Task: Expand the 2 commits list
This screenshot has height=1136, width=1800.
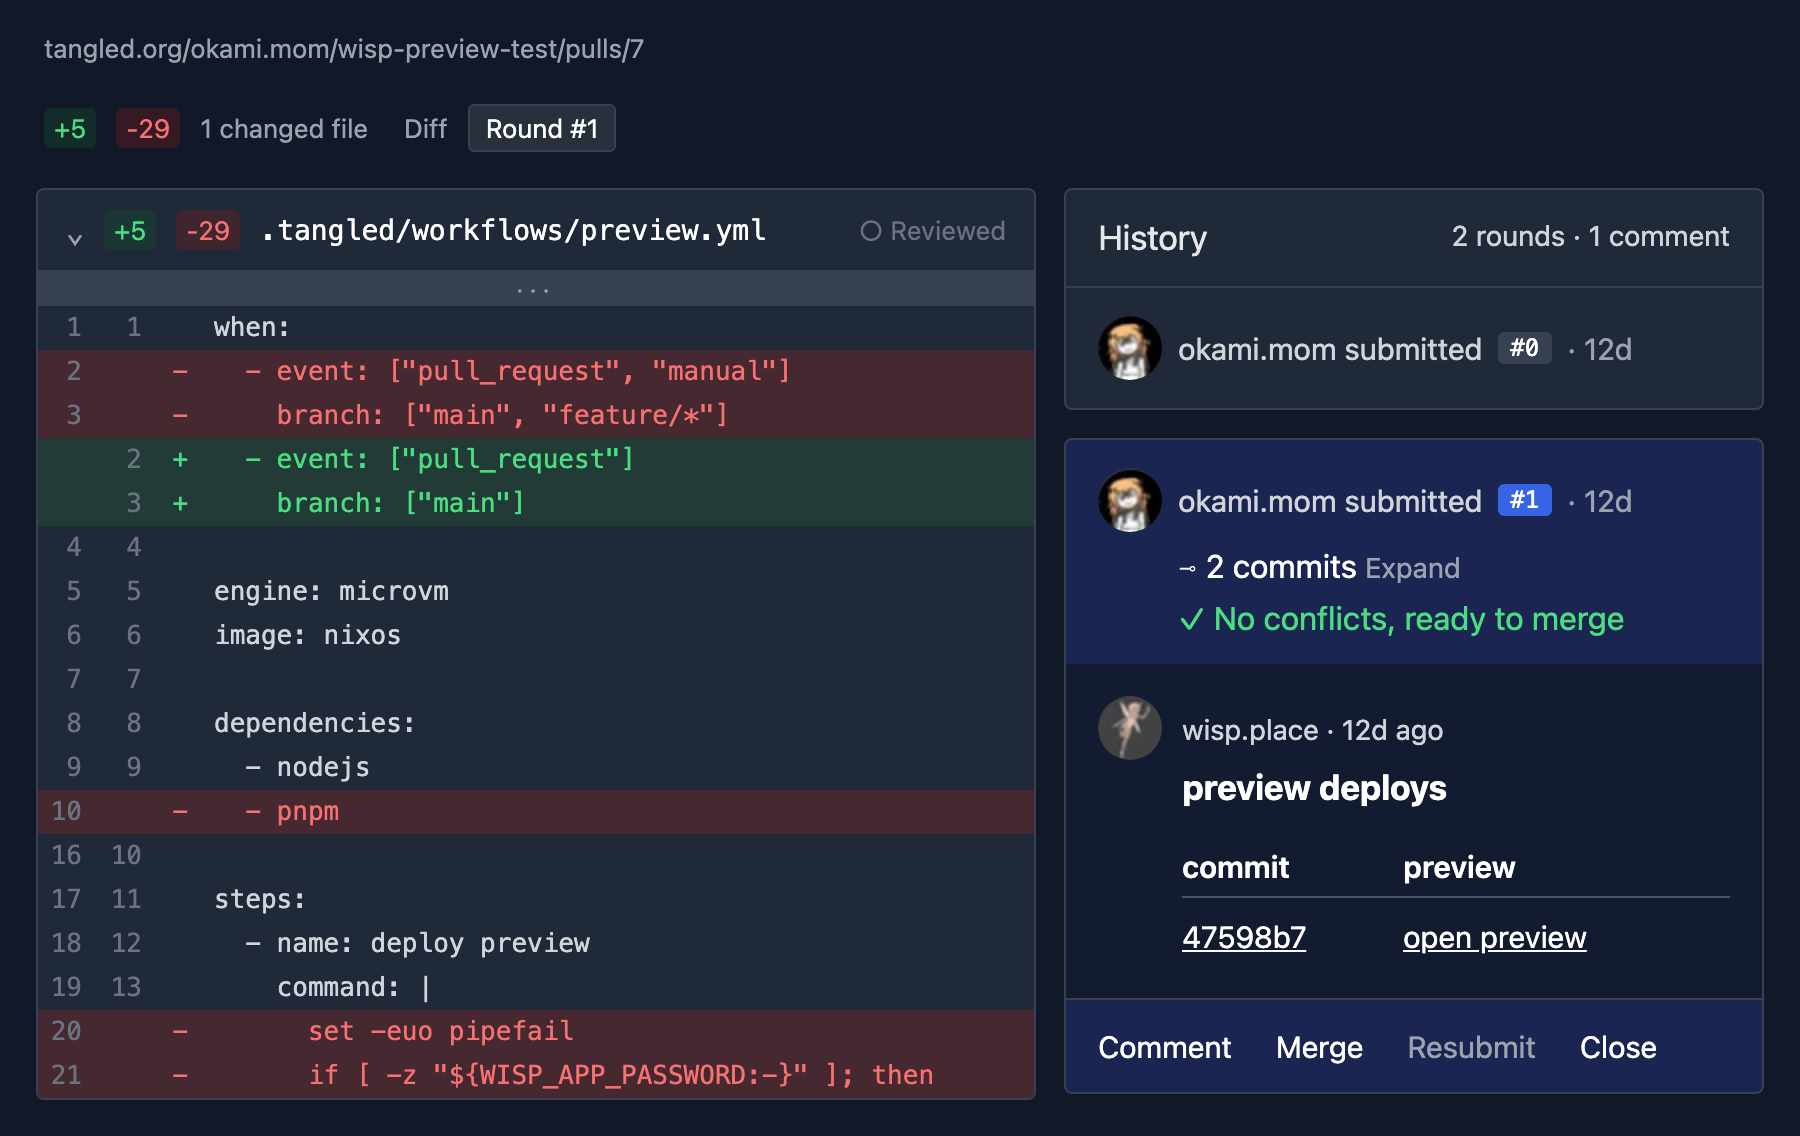Action: point(1412,568)
